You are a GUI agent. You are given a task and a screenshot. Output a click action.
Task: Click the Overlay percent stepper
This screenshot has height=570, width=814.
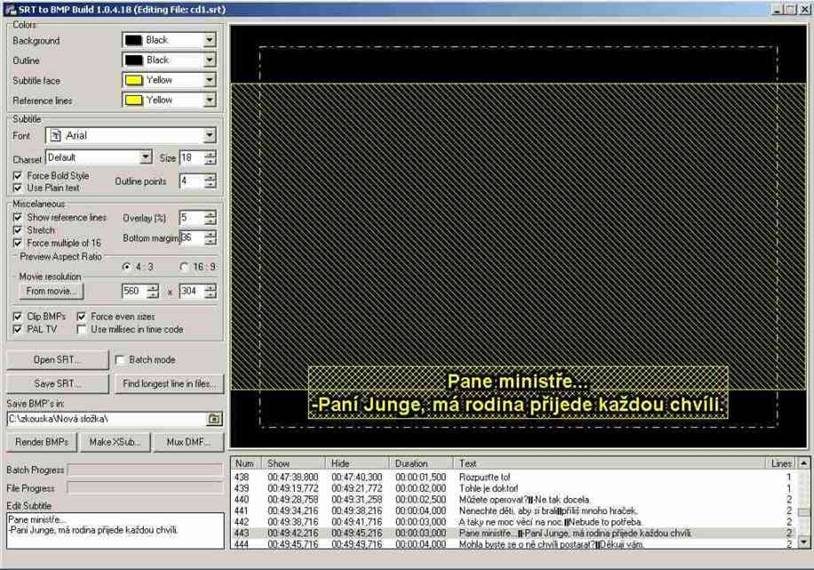click(x=210, y=218)
